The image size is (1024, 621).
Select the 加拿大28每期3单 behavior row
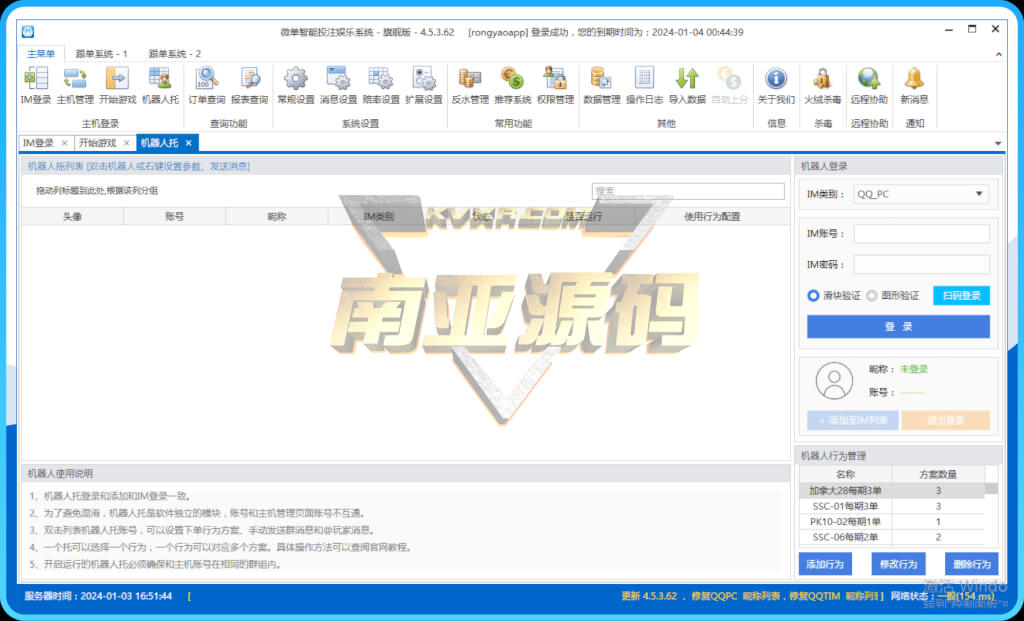pyautogui.click(x=891, y=490)
